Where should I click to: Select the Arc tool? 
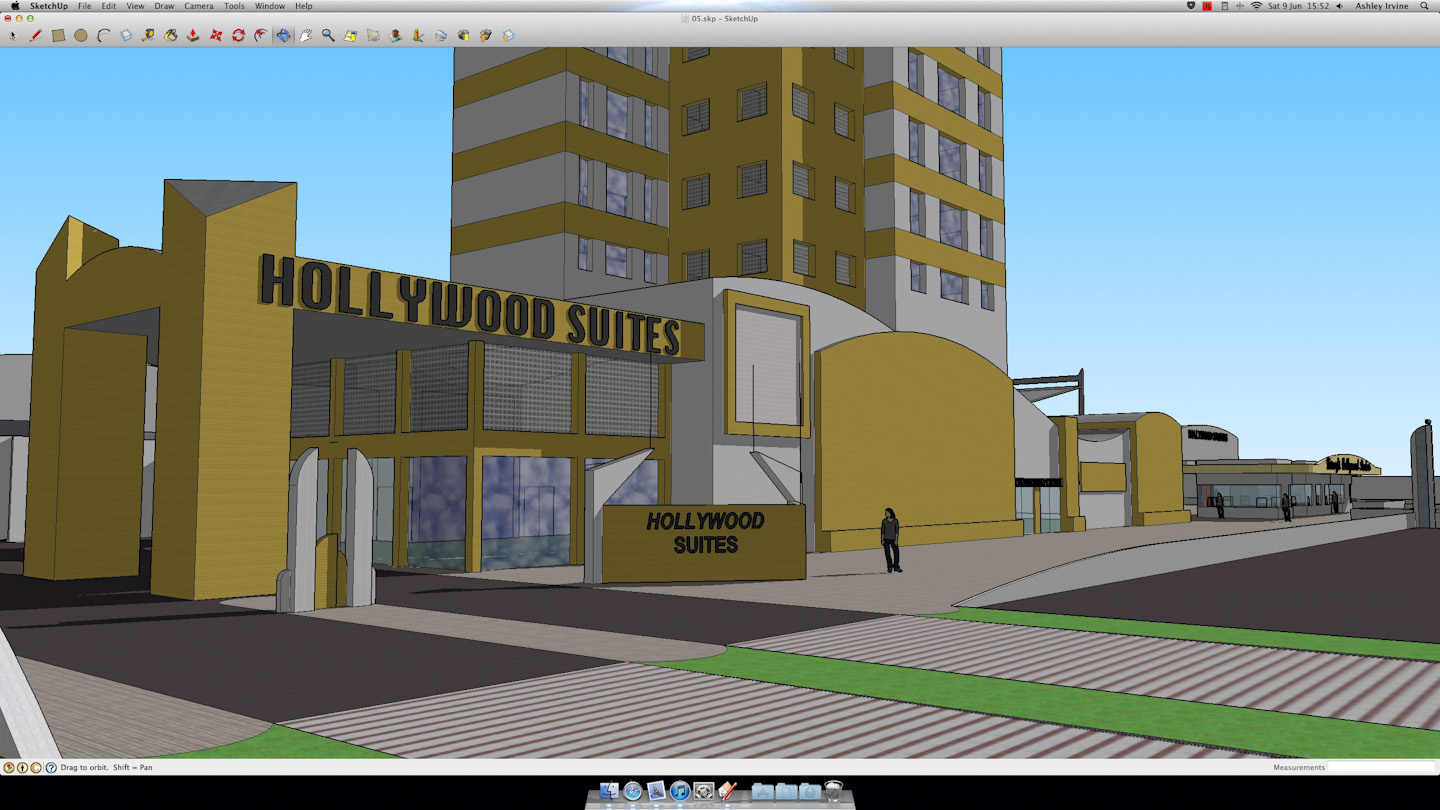104,35
